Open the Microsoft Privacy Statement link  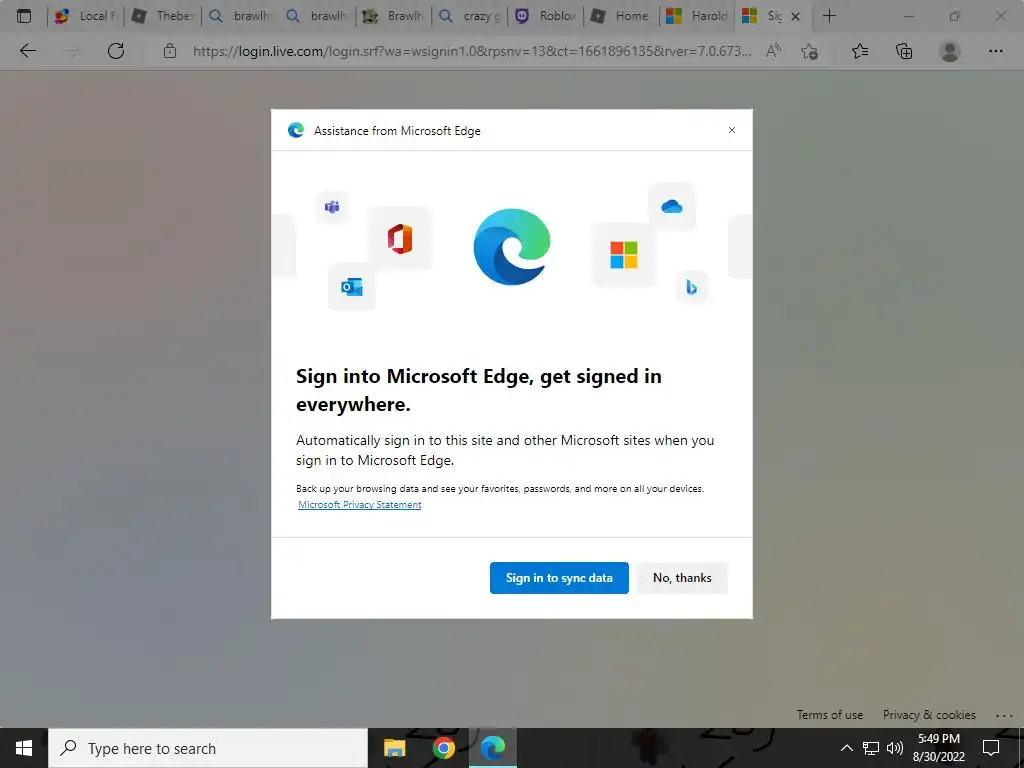[360, 505]
